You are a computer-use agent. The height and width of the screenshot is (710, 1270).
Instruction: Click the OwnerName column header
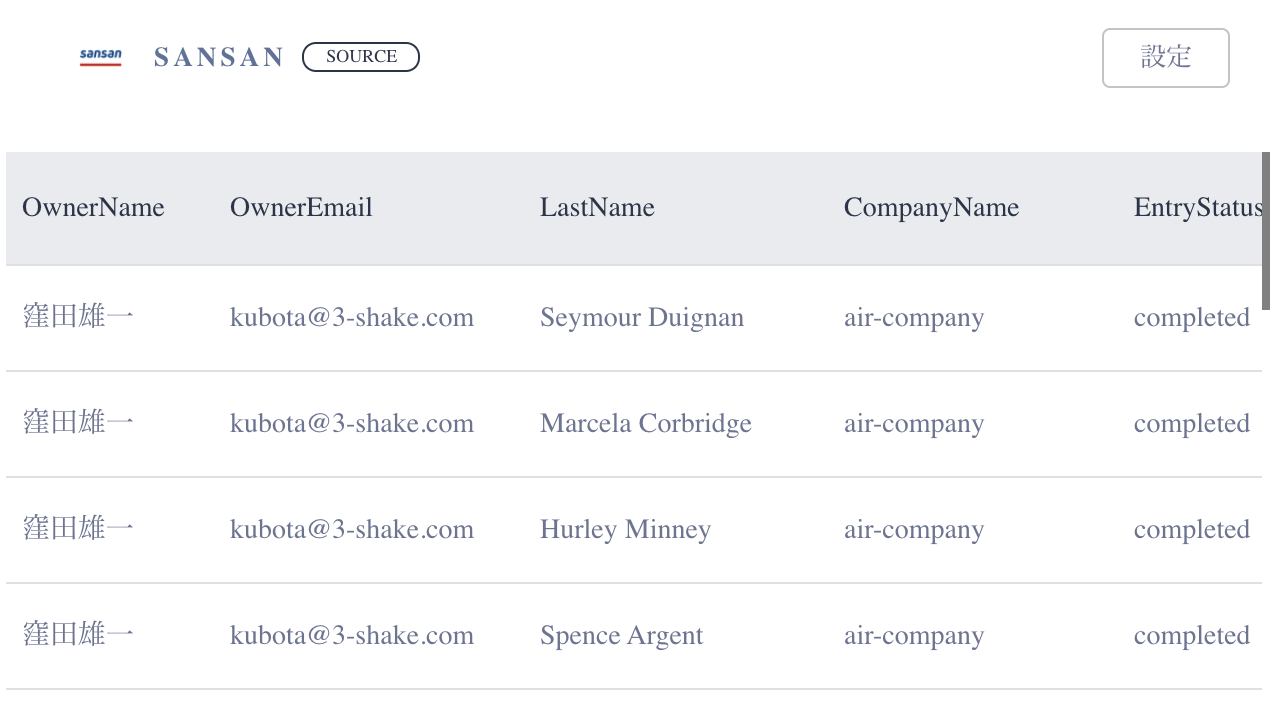pos(93,208)
